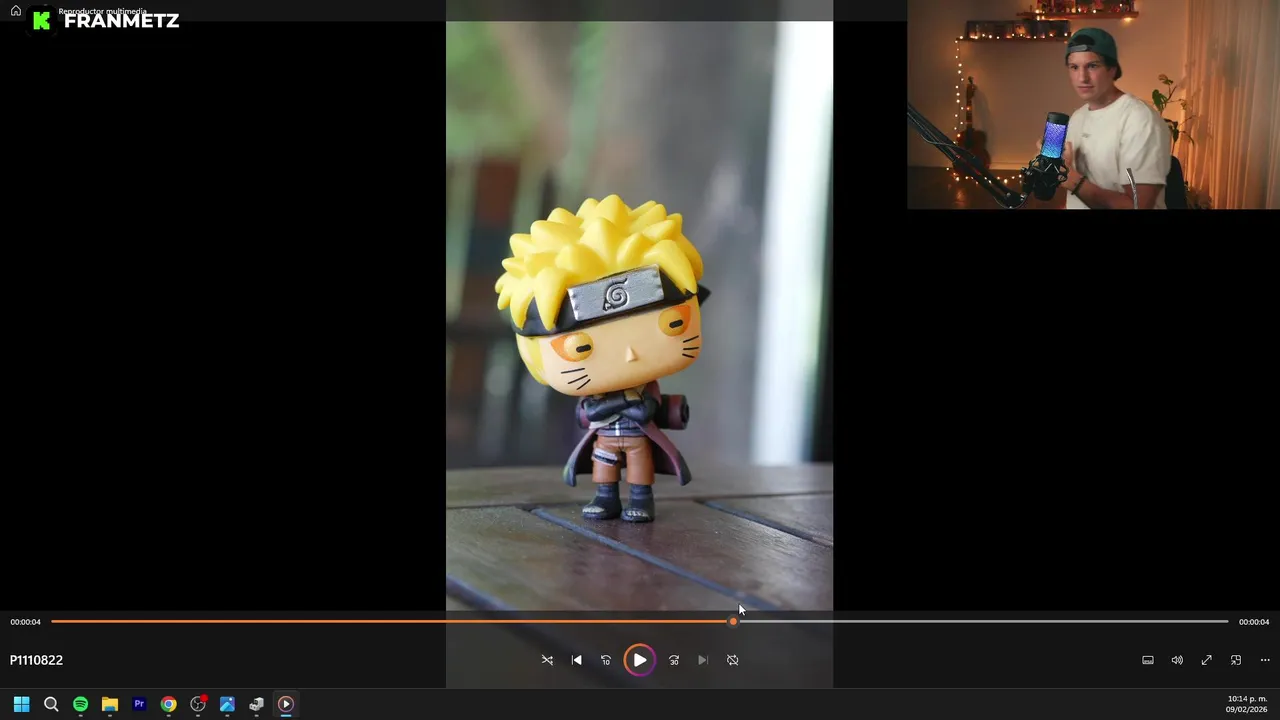Toggle shuffle playback

click(547, 660)
